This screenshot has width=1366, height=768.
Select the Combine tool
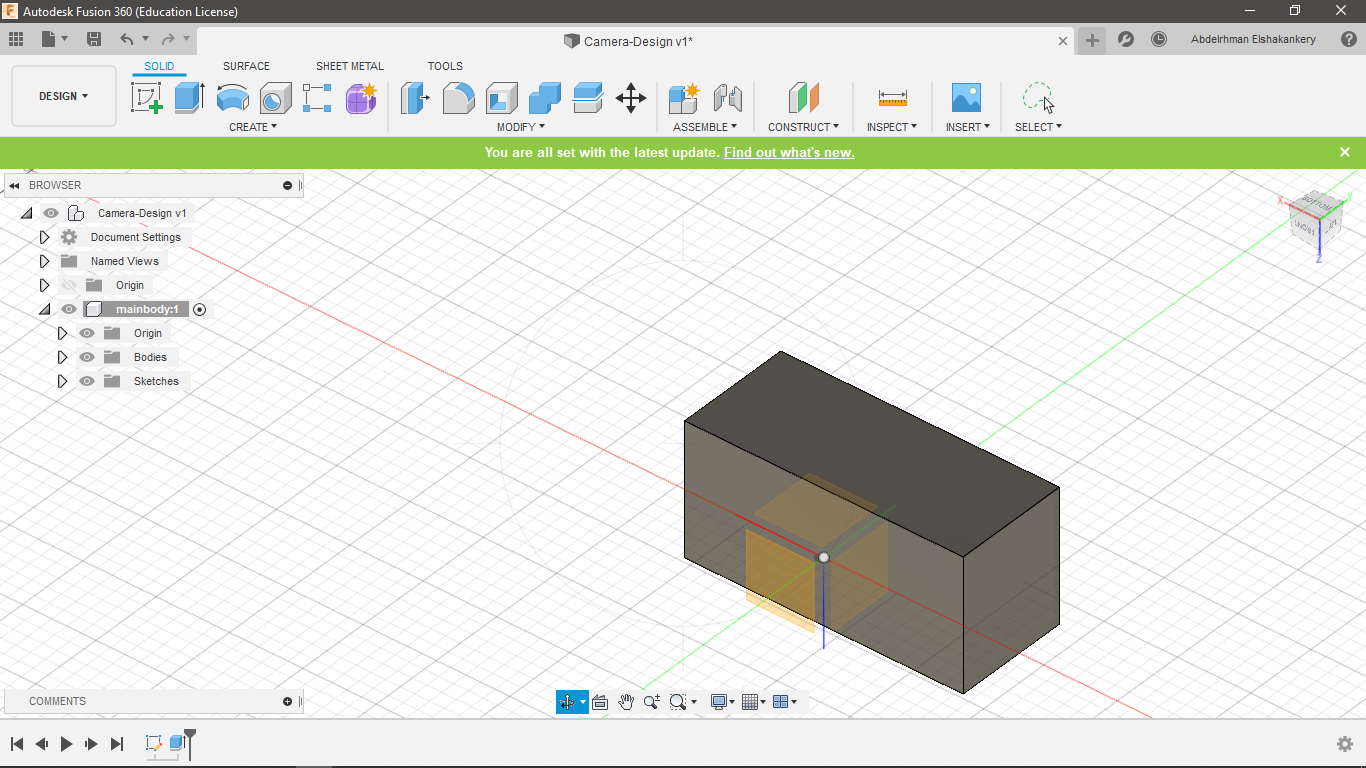pyautogui.click(x=545, y=98)
